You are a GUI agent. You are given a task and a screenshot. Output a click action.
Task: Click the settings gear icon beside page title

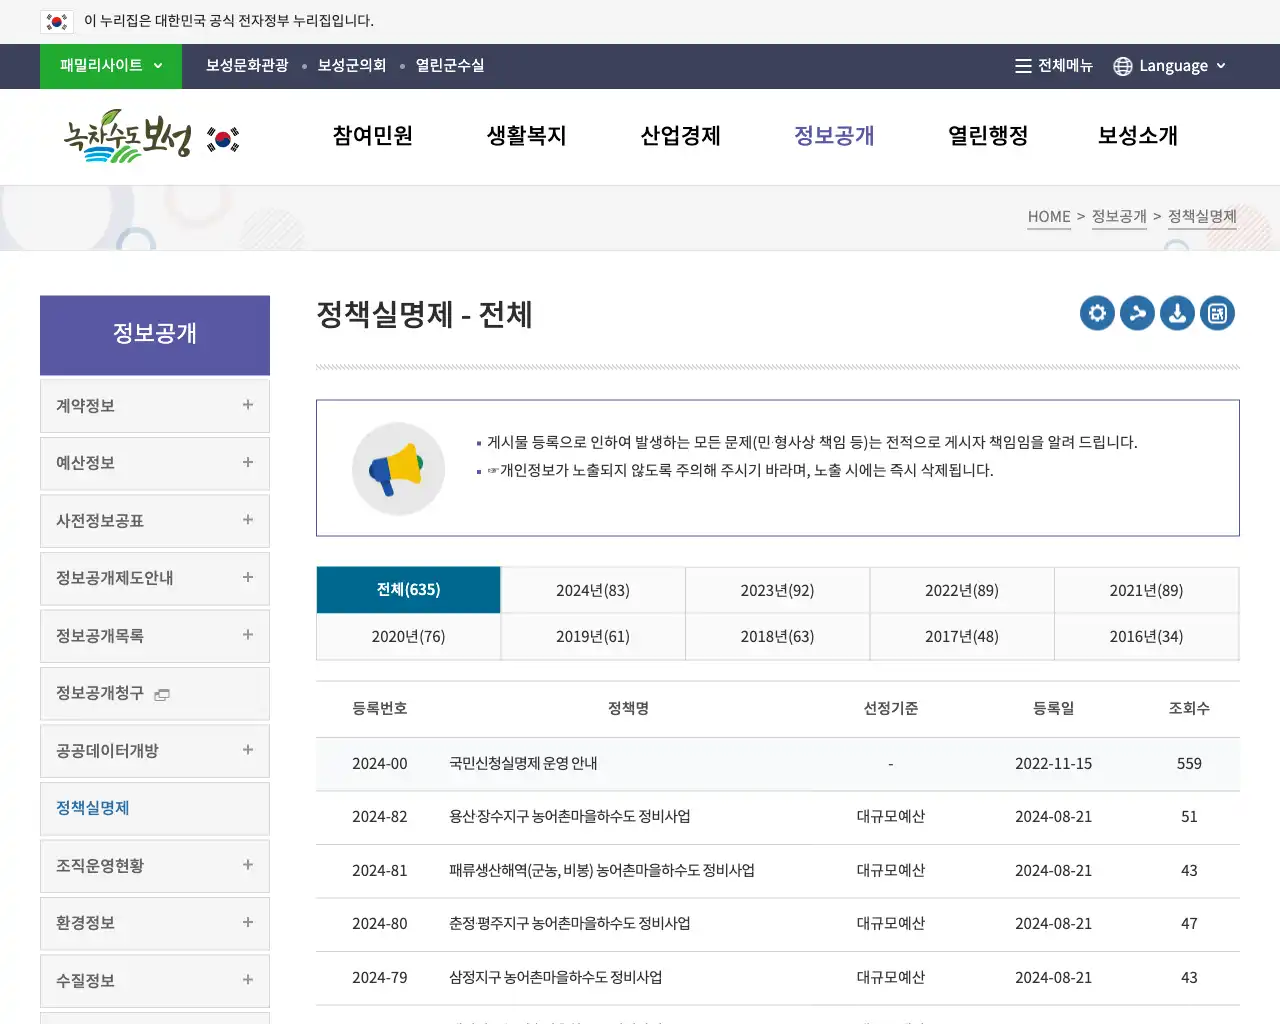point(1097,313)
